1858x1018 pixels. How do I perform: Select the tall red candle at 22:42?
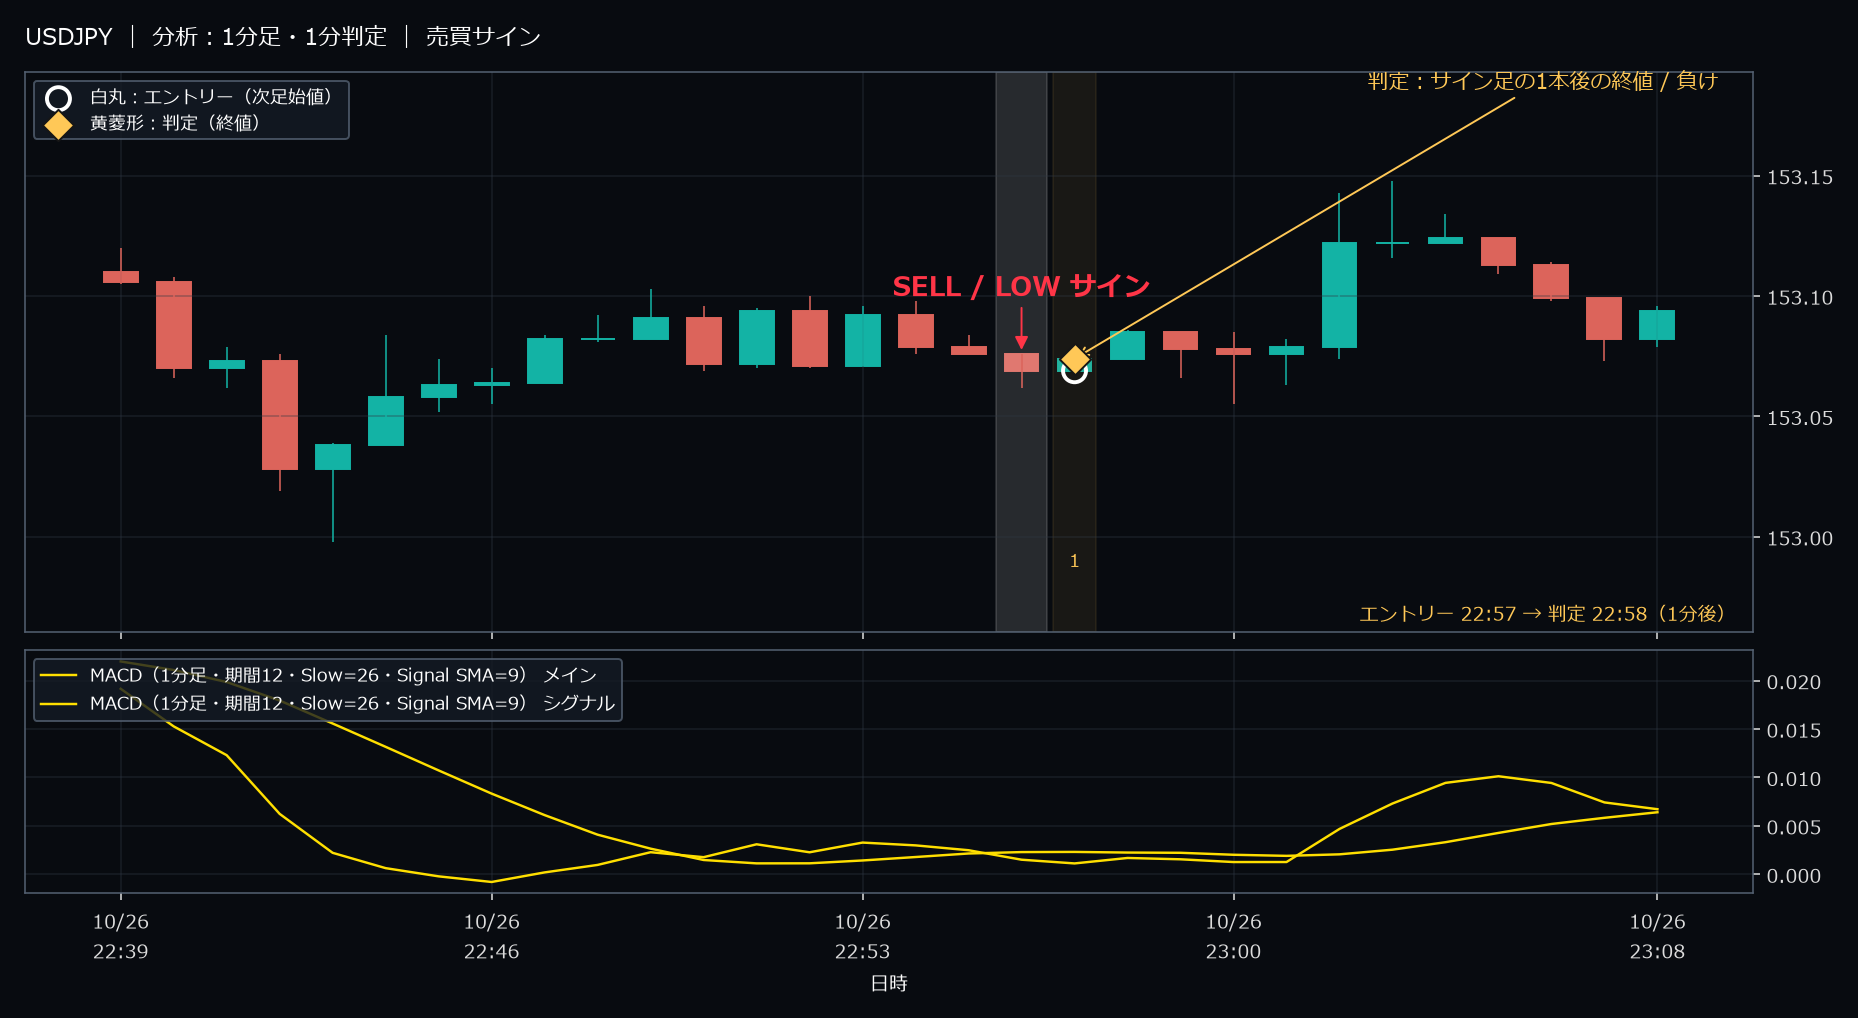pos(280,415)
